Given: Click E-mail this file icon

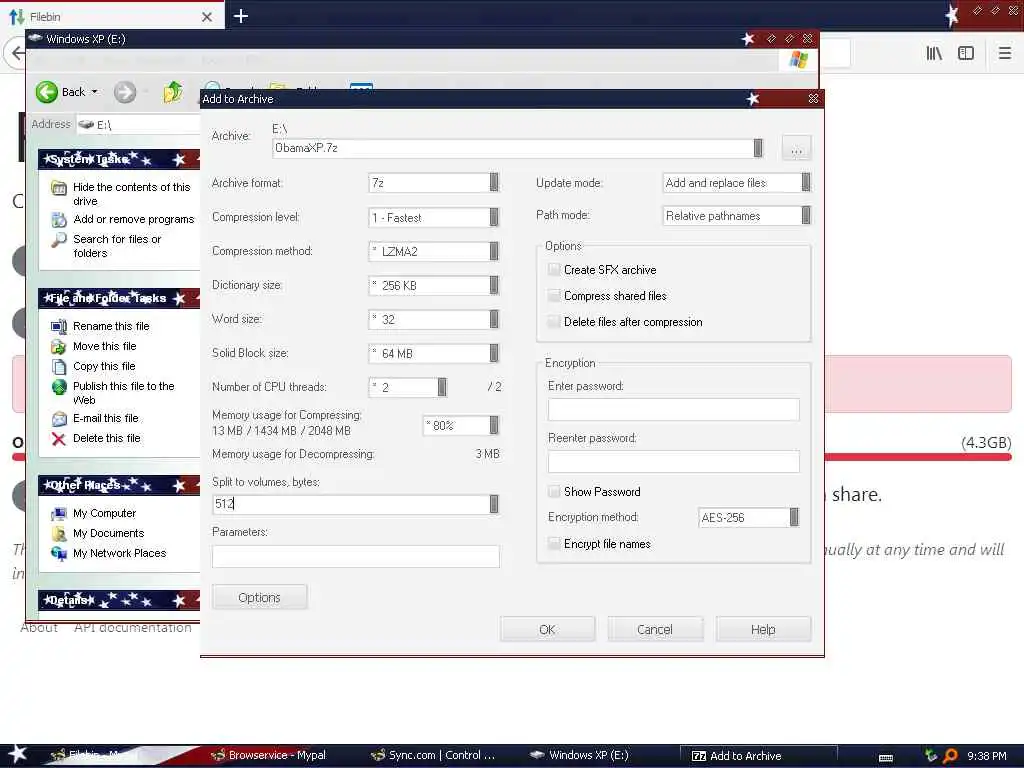Looking at the screenshot, I should pyautogui.click(x=59, y=419).
